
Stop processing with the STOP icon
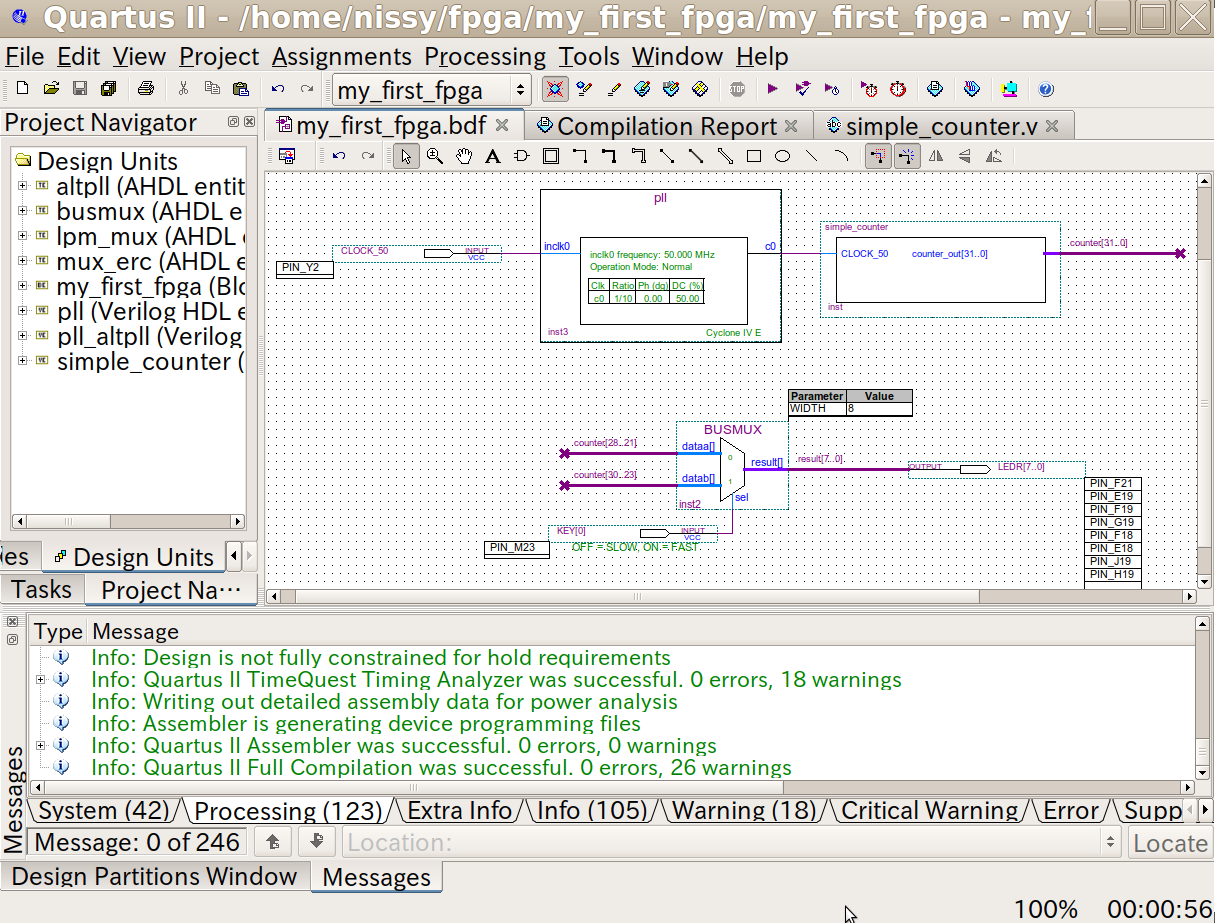[738, 89]
